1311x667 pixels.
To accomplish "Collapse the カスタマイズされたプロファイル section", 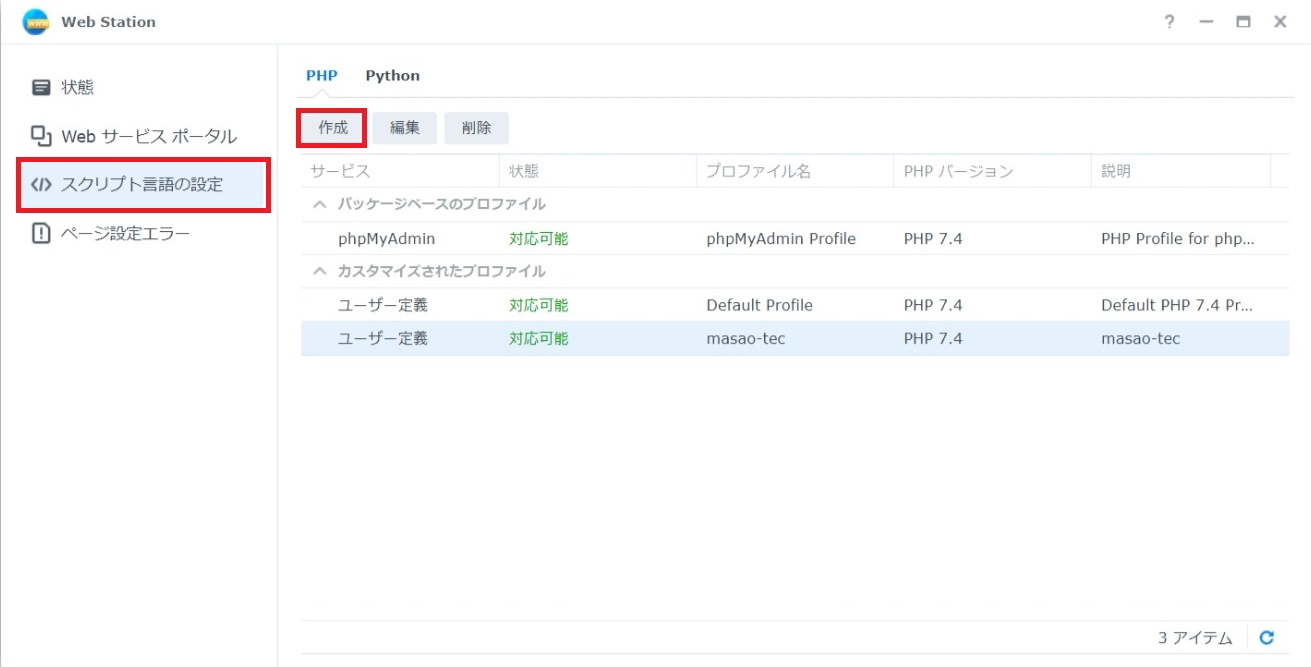I will [318, 271].
